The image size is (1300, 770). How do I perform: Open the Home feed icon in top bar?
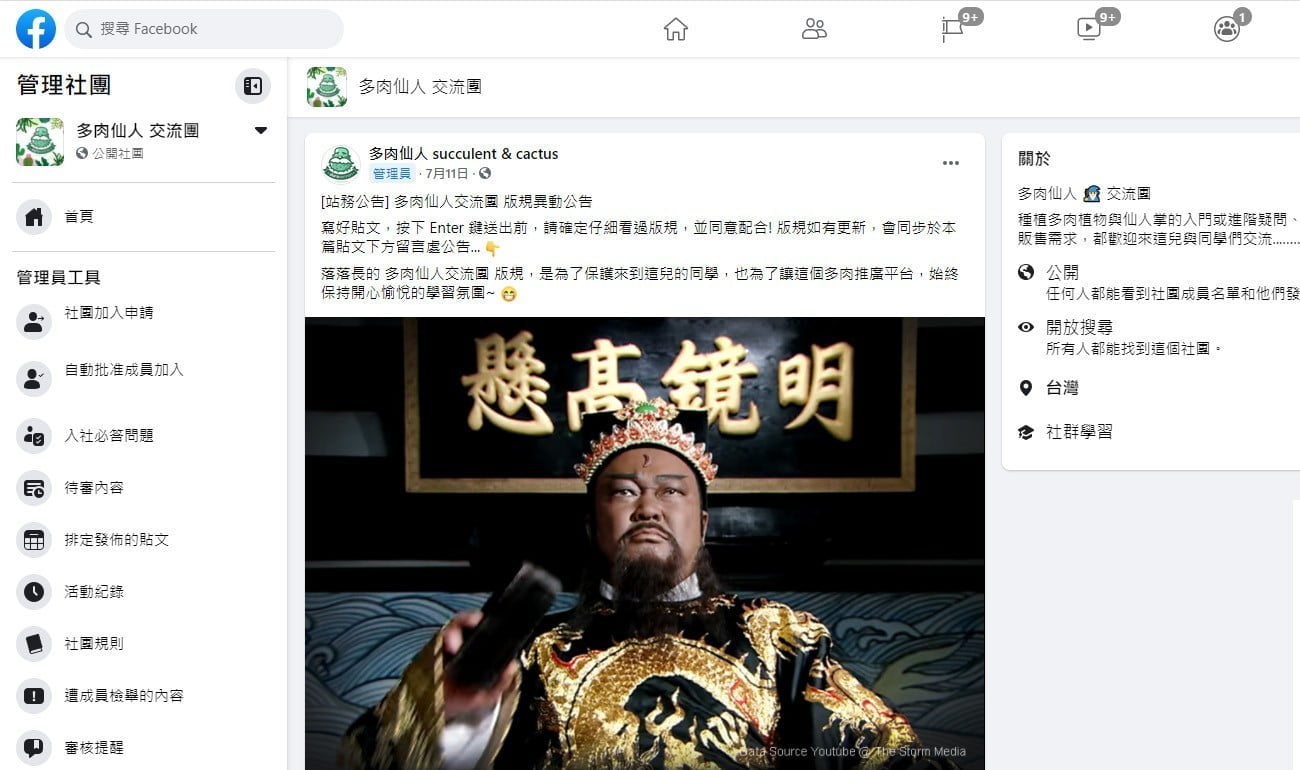click(x=676, y=29)
